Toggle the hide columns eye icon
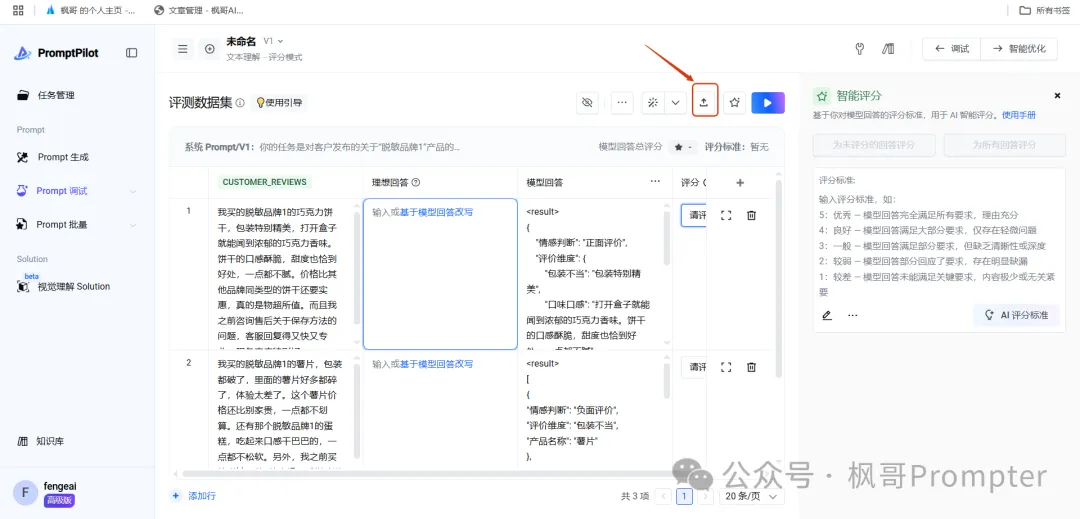 pyautogui.click(x=588, y=103)
